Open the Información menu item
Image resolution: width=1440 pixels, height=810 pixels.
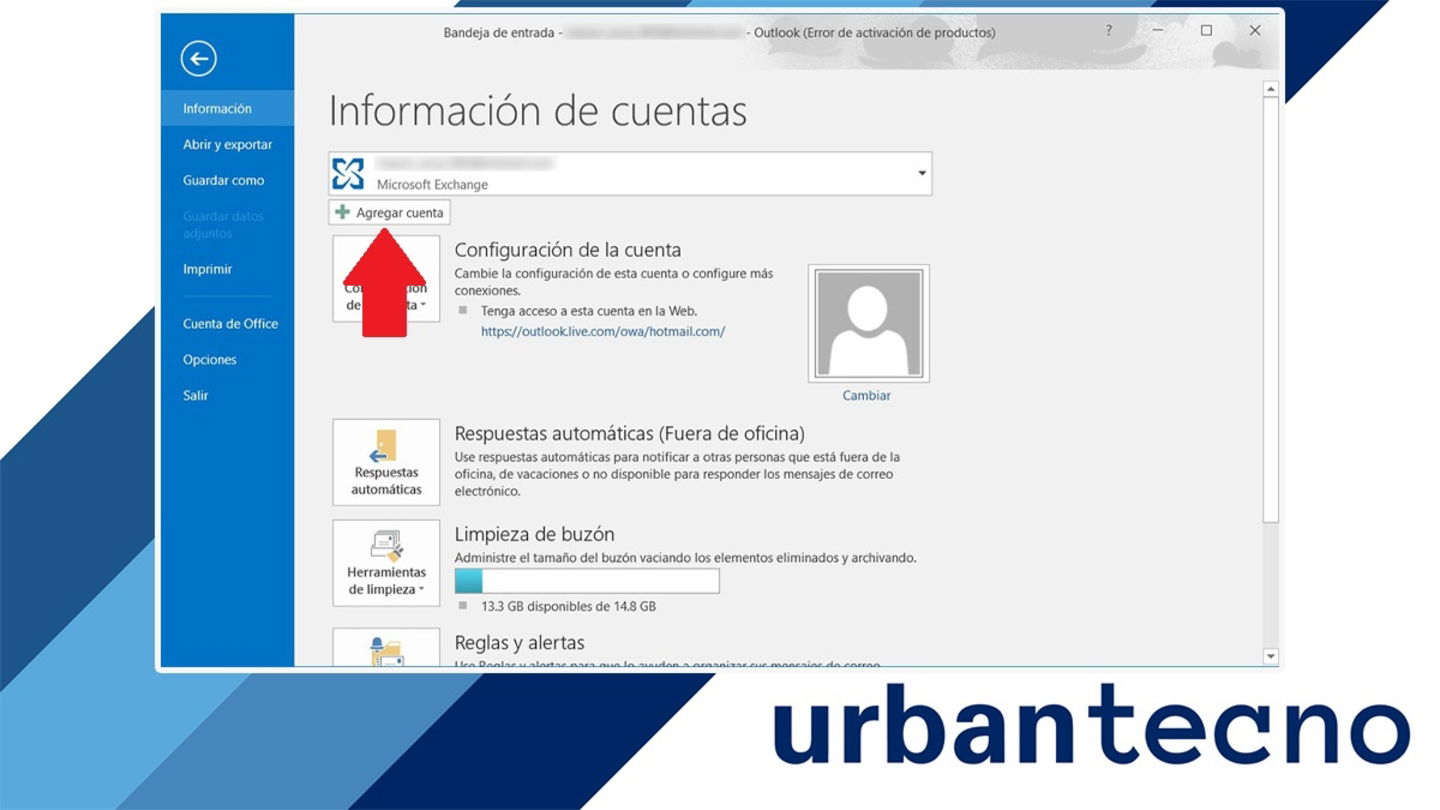click(228, 108)
